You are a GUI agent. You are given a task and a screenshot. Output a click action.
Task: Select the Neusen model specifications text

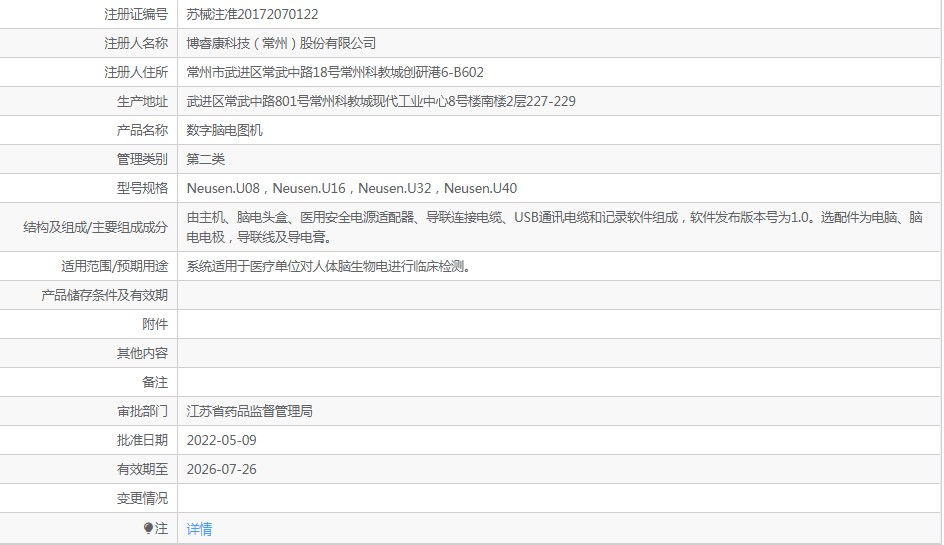(x=352, y=188)
